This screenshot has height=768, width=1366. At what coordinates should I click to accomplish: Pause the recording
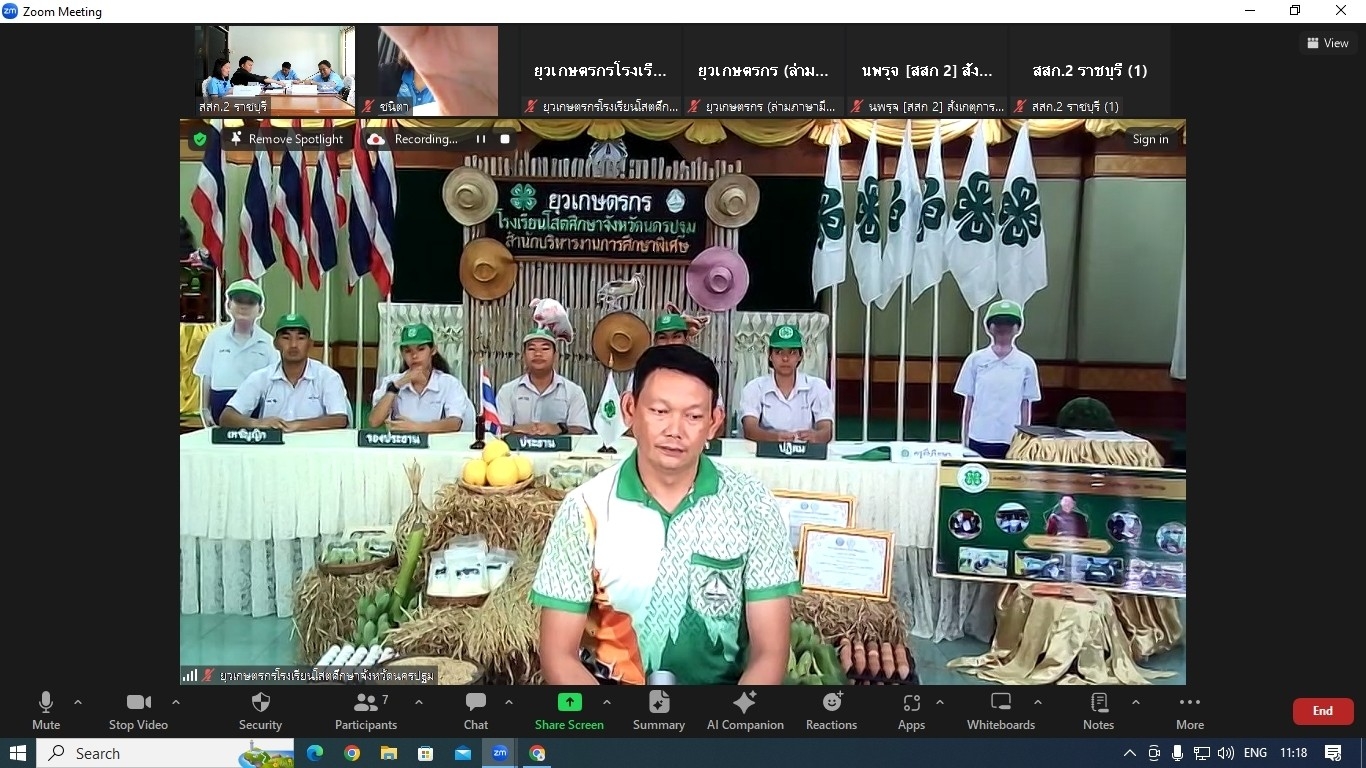481,139
